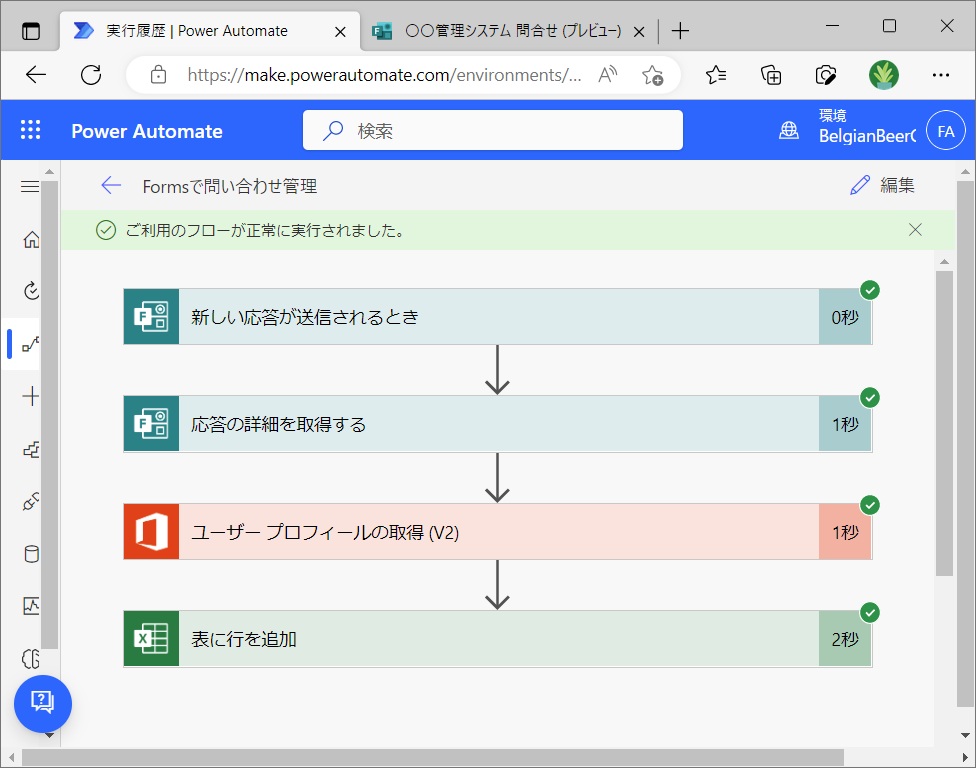Click the browser address bar URL

pos(384,75)
